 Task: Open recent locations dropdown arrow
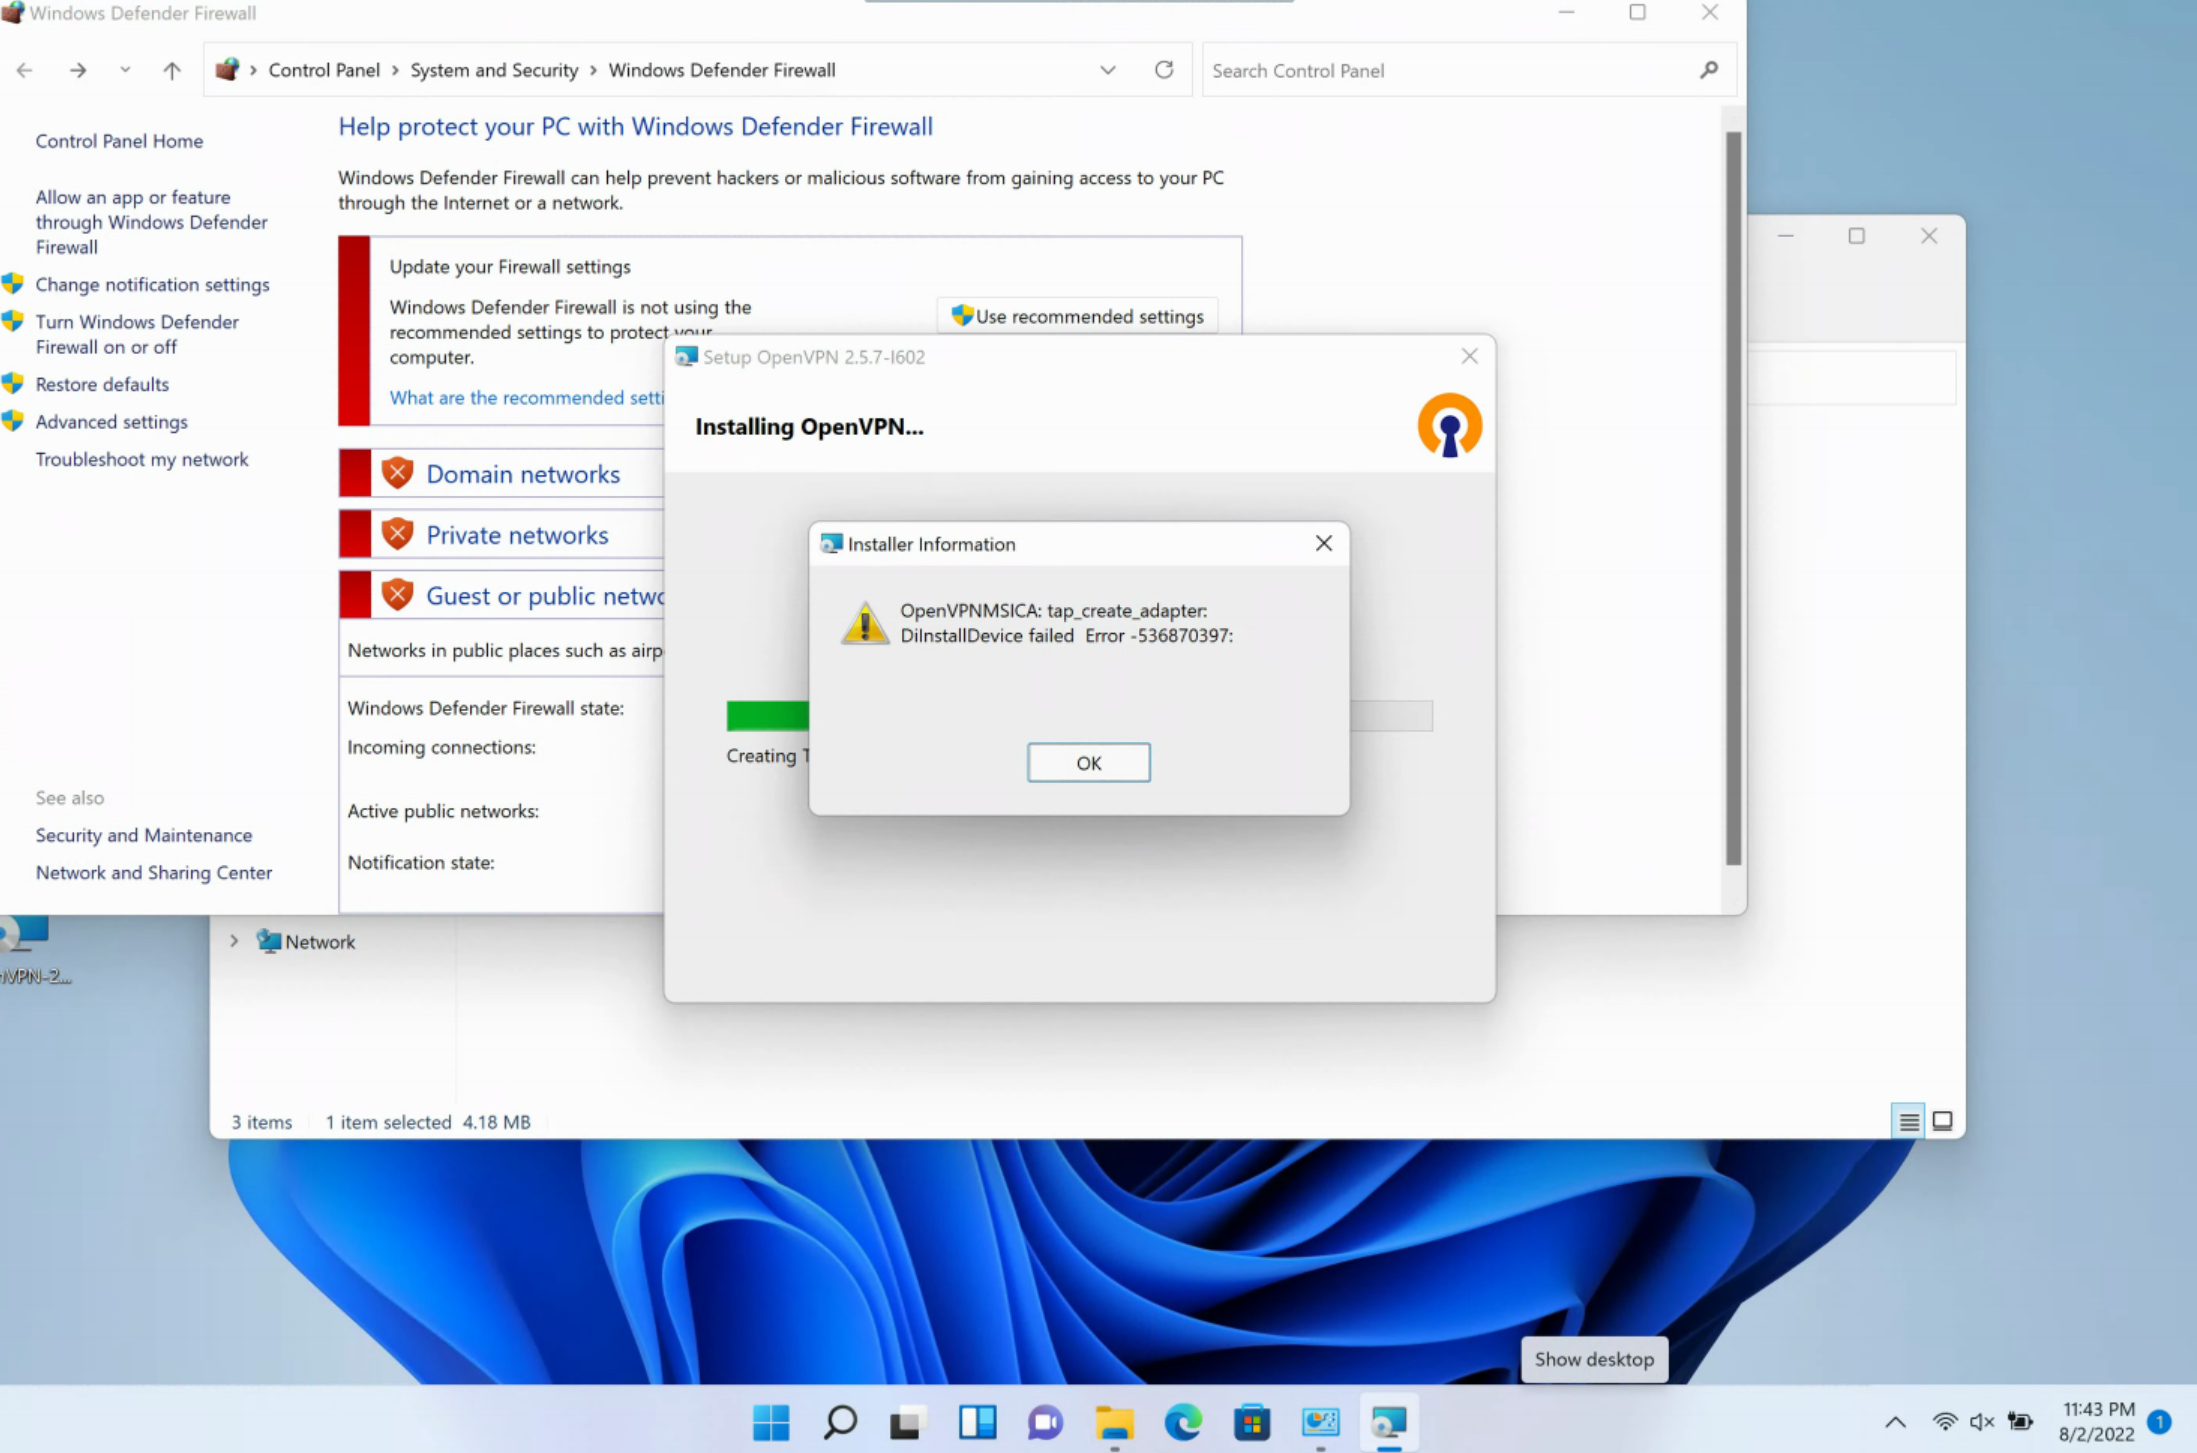pyautogui.click(x=125, y=70)
